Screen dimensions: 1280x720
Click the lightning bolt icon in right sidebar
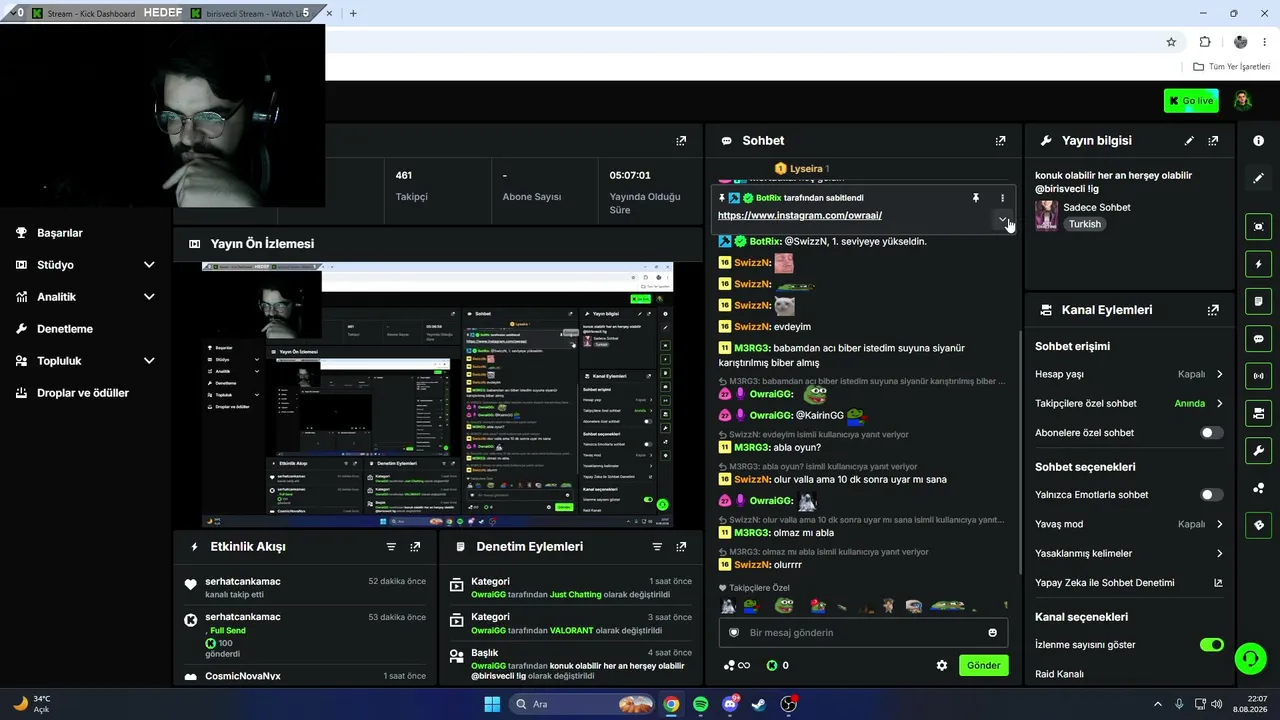pyautogui.click(x=1258, y=264)
